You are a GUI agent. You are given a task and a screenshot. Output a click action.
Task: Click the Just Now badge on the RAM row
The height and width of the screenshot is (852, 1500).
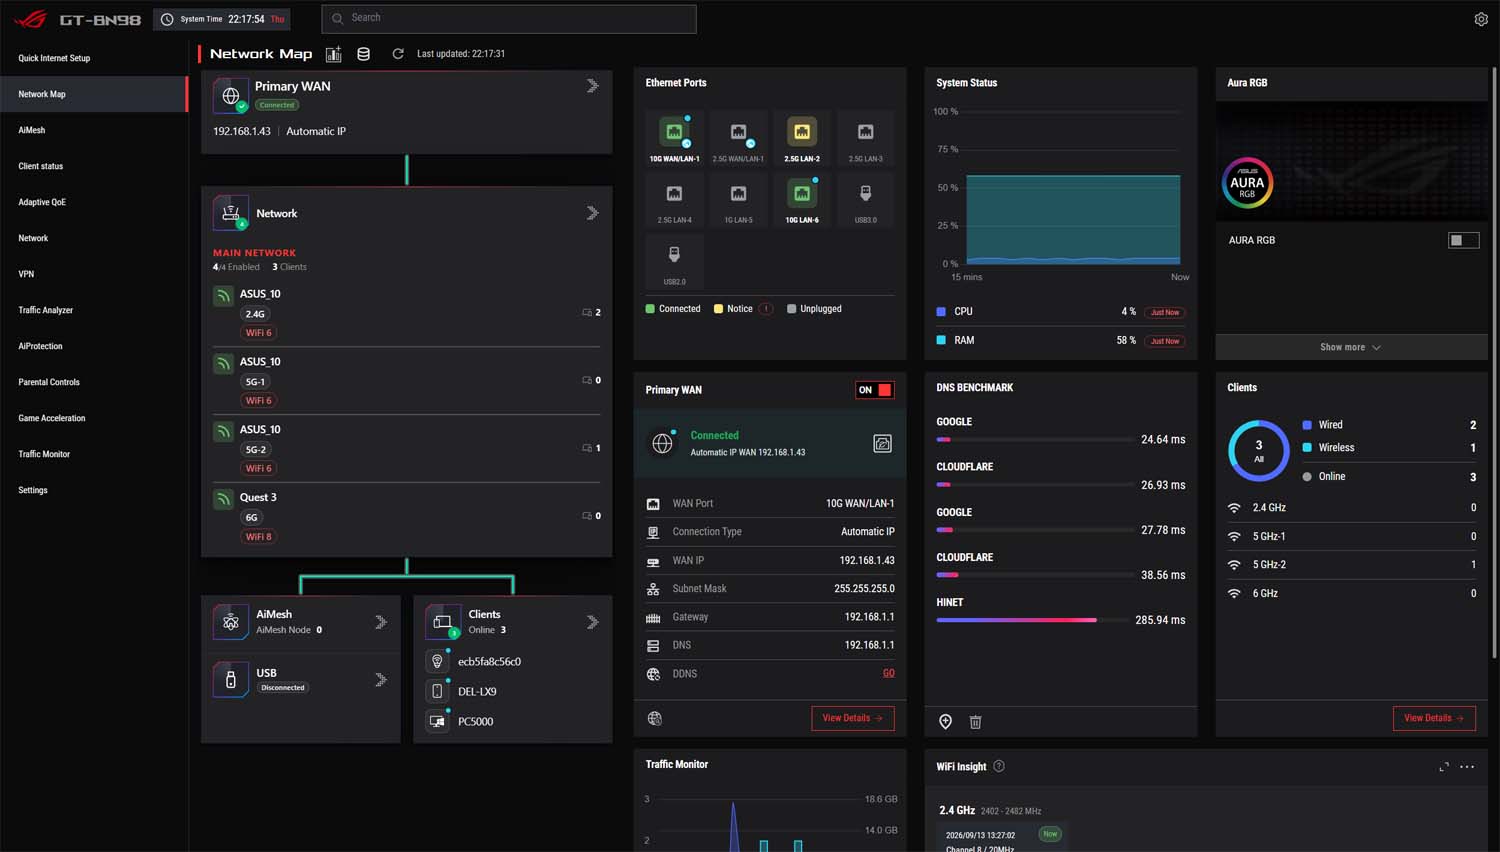tap(1165, 341)
